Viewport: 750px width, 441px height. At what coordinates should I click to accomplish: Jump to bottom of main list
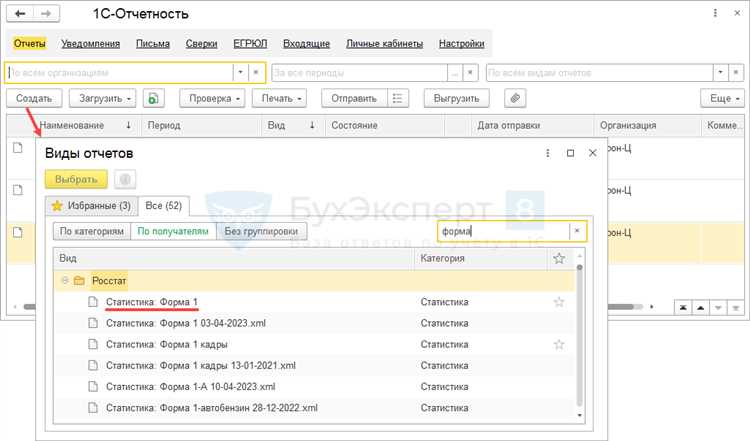pyautogui.click(x=735, y=308)
